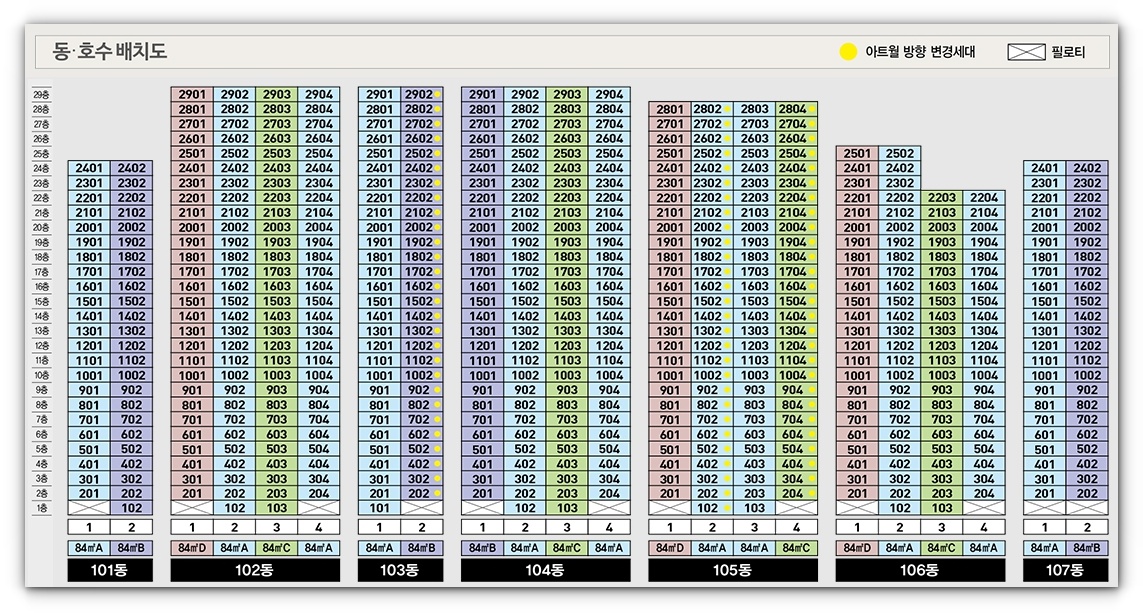Click unit 1504 in 102동
Image resolution: width=1143 pixels, height=613 pixels.
[319, 301]
